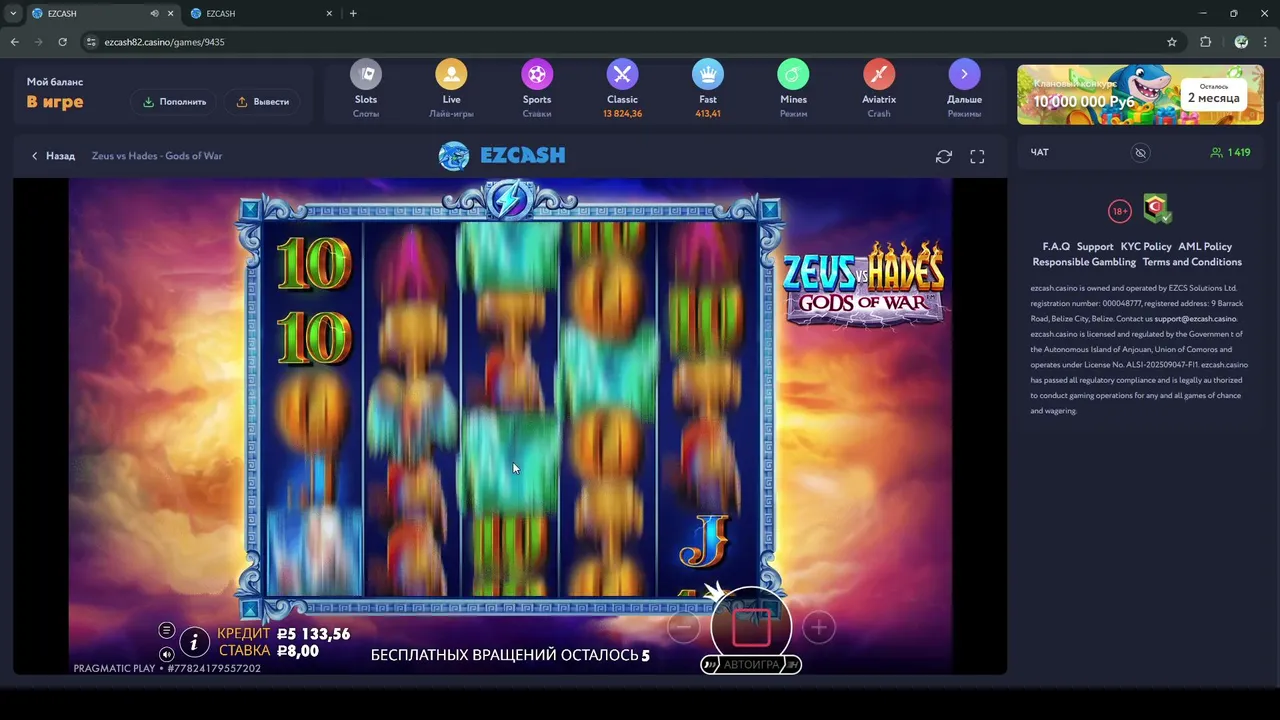Navigate back in browser
The image size is (1280, 720).
[x=14, y=42]
